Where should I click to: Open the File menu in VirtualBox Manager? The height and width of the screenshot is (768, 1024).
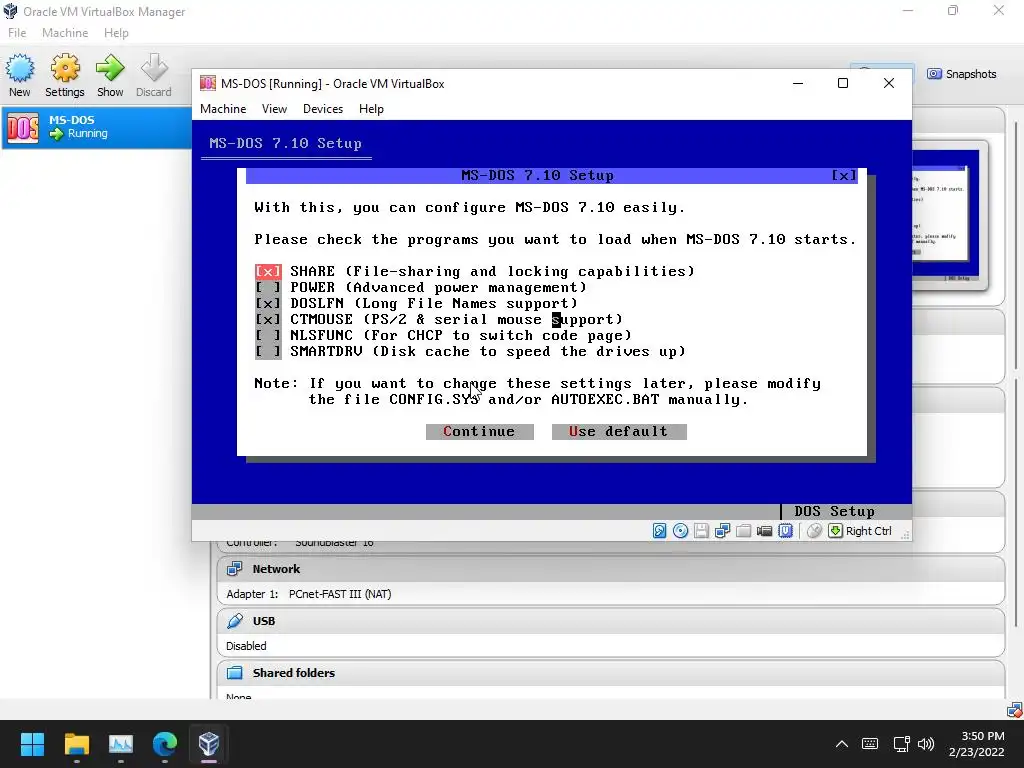tap(17, 33)
